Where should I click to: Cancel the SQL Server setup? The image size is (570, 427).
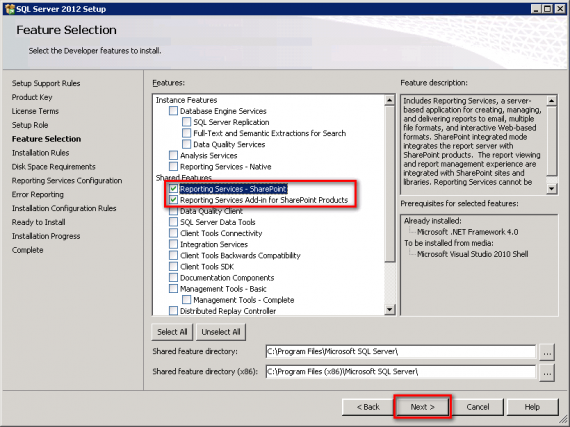(x=478, y=407)
